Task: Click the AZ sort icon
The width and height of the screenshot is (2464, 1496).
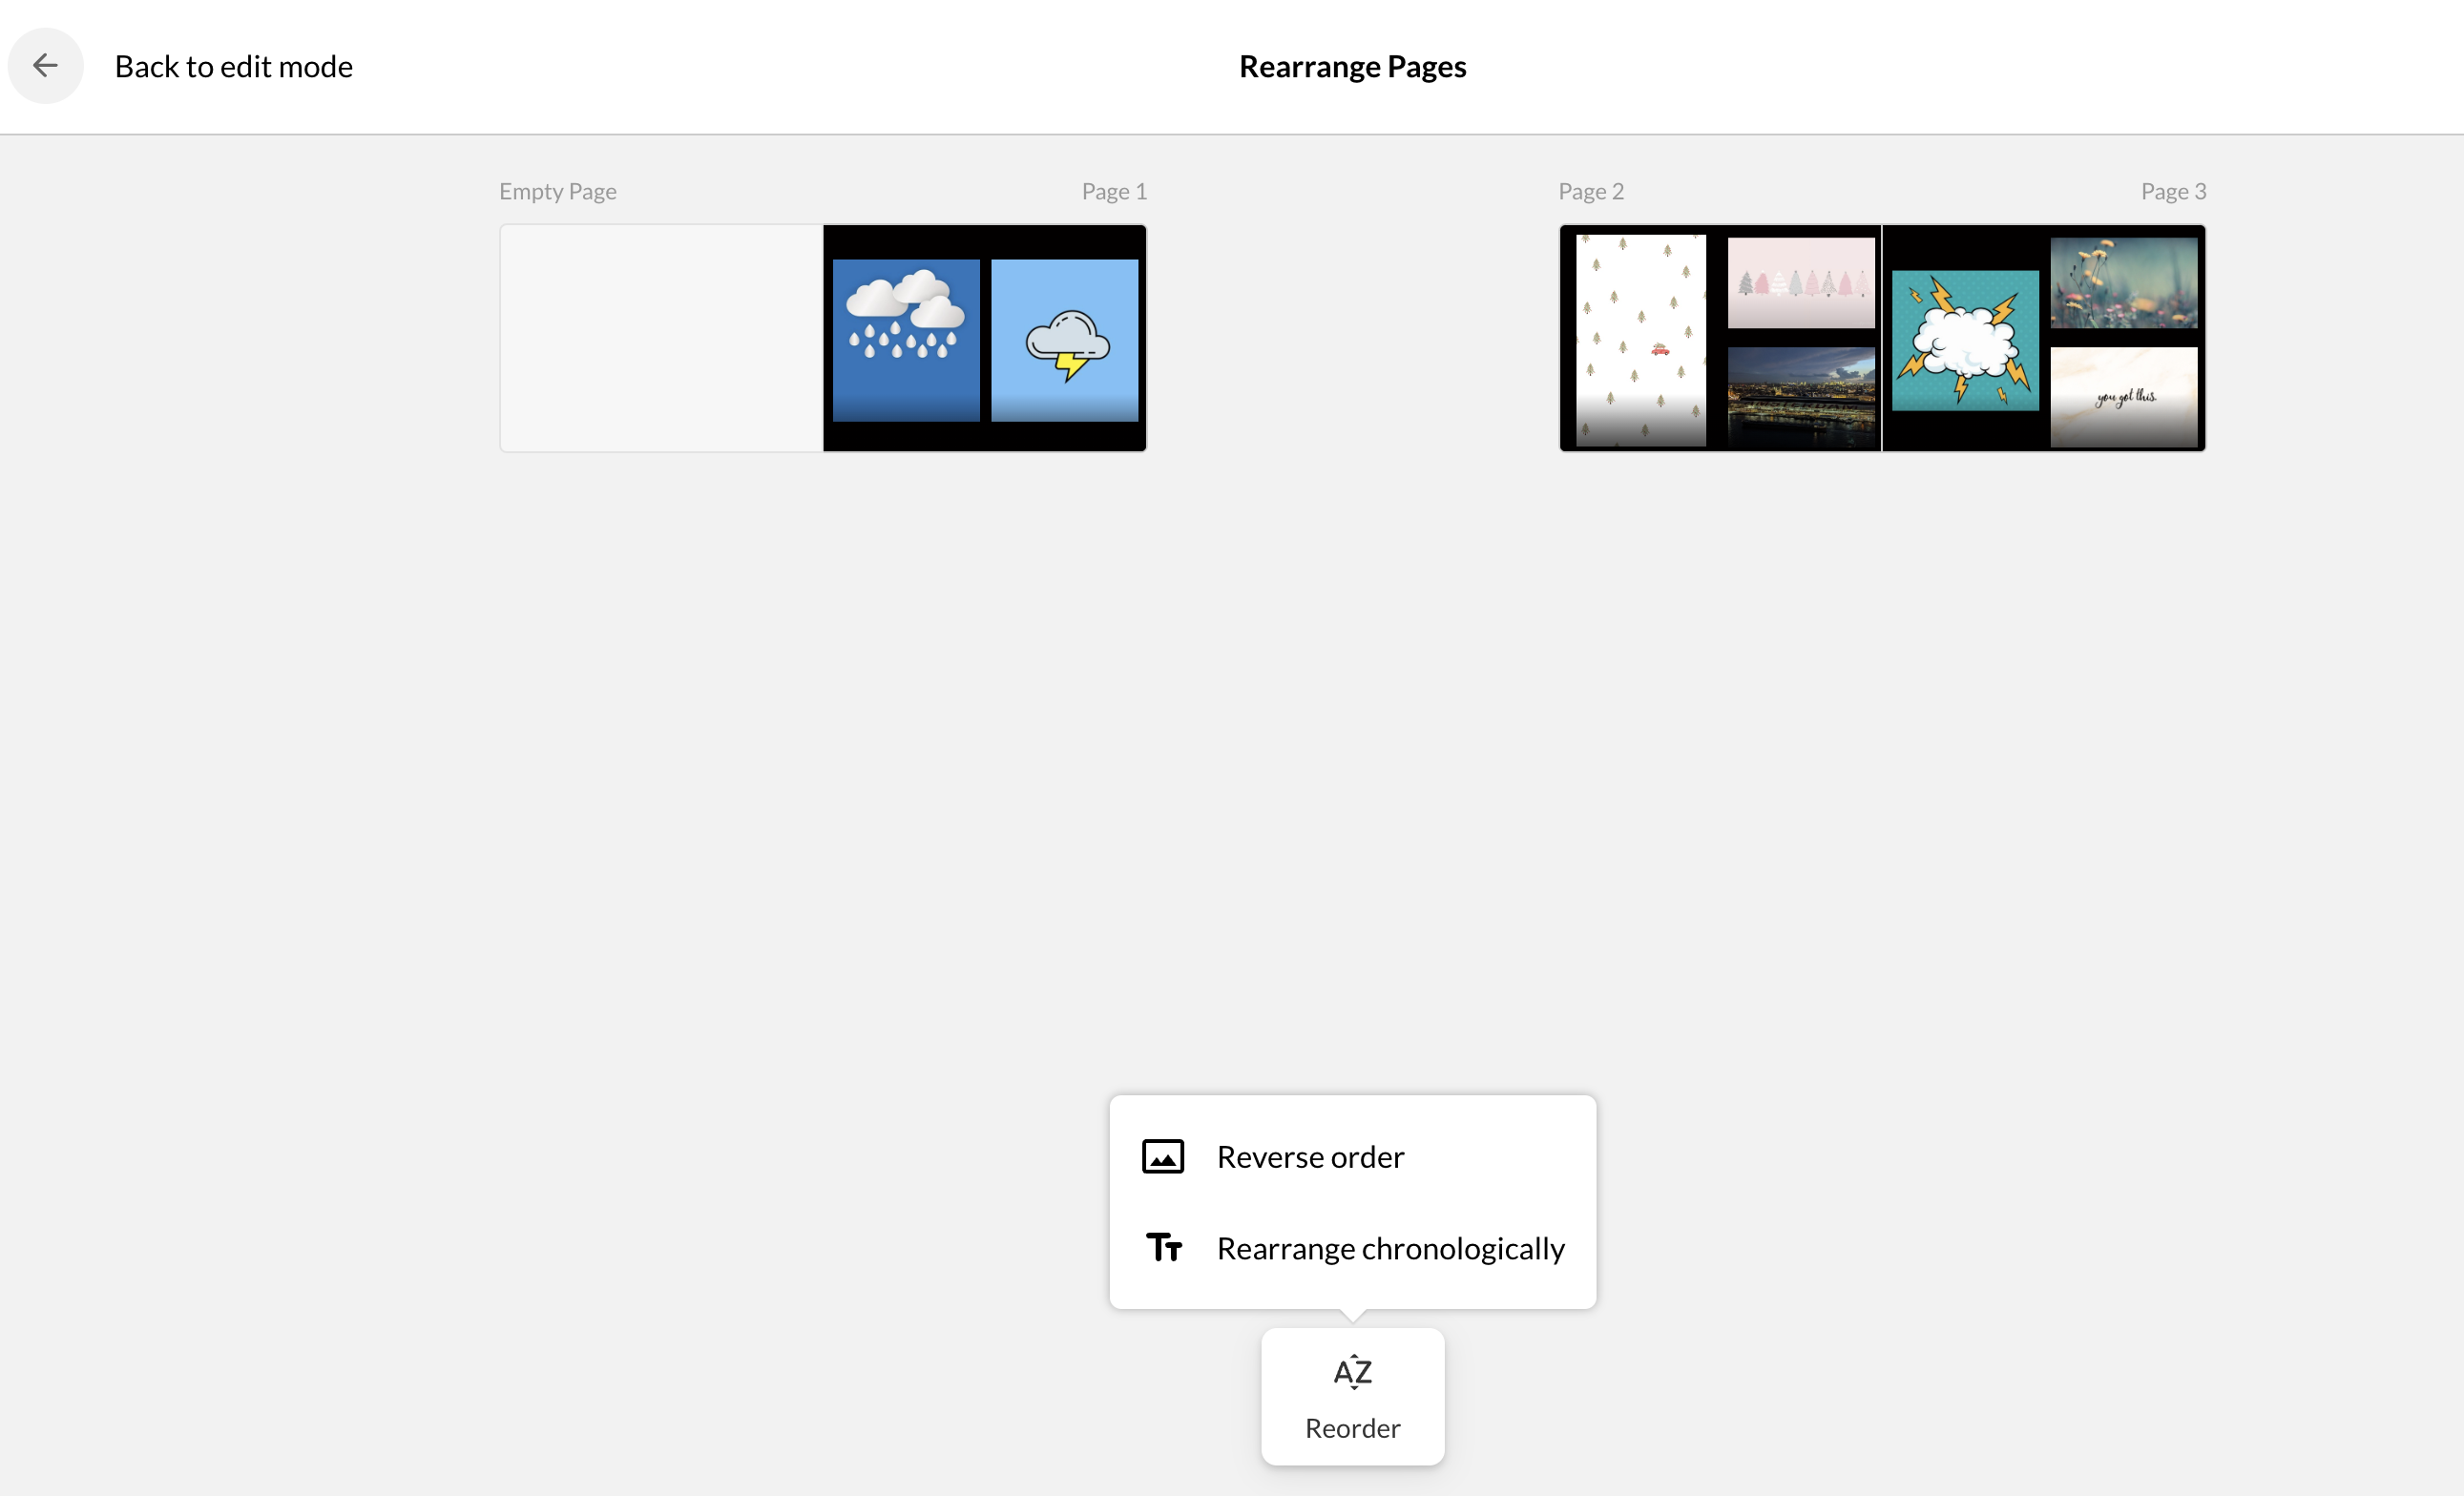Action: click(x=1353, y=1372)
